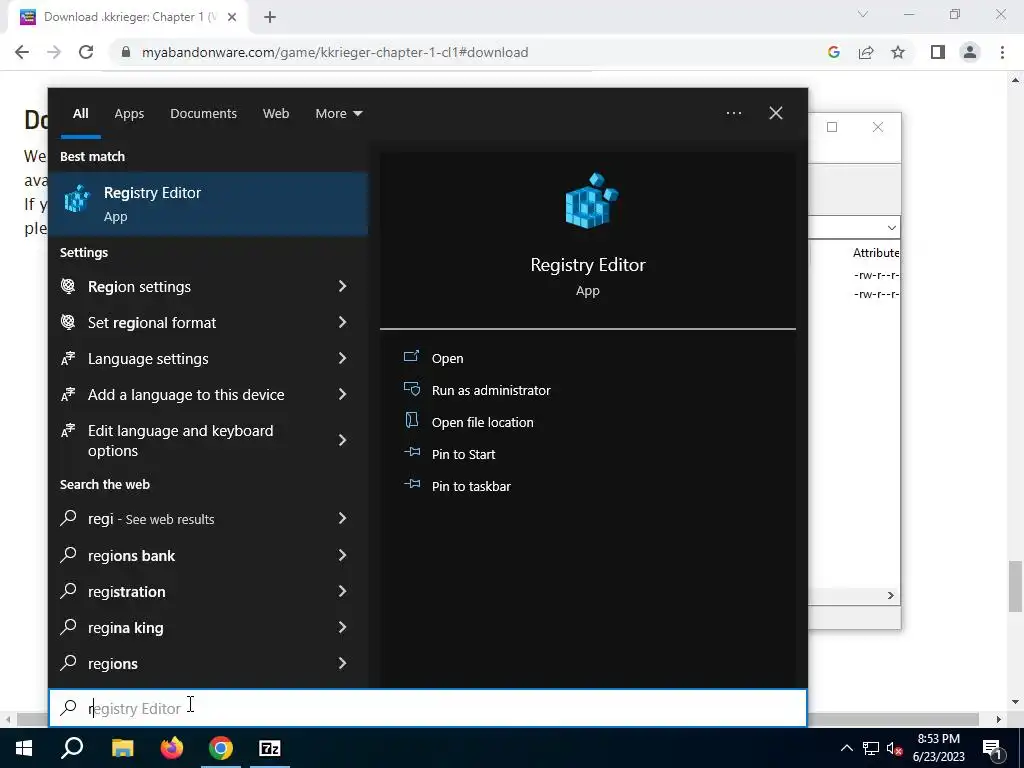This screenshot has height=768, width=1024.
Task: Open Firefox from the taskbar
Action: (x=172, y=748)
